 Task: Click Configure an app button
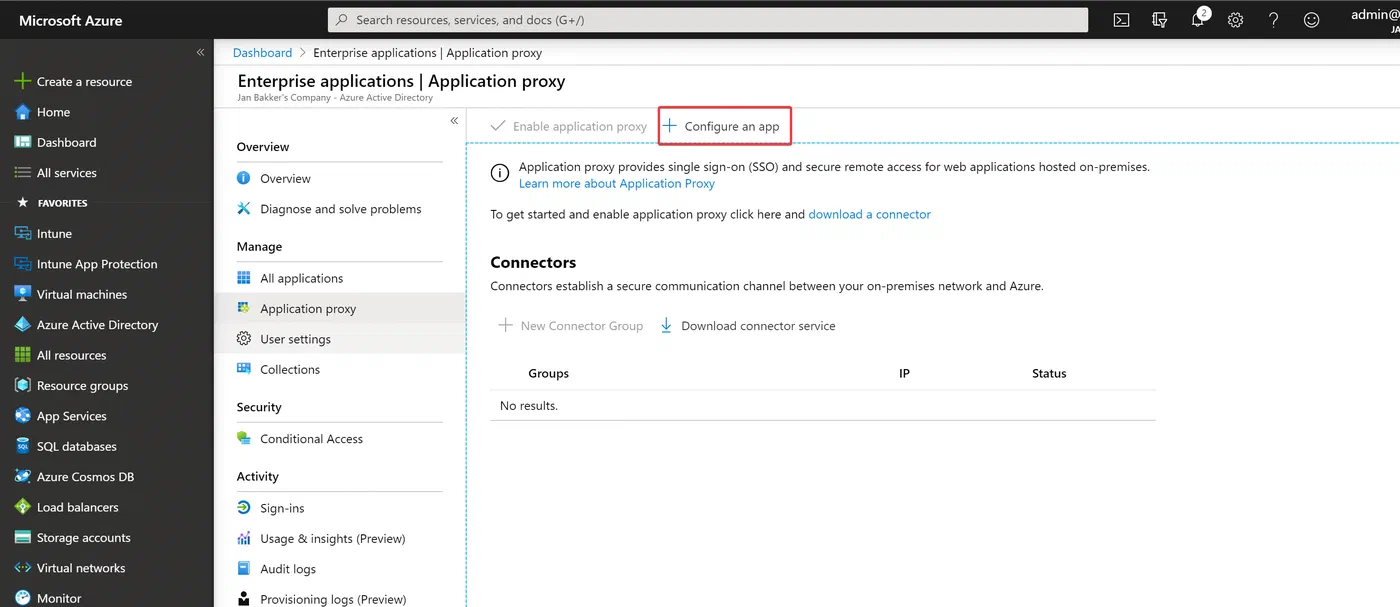coord(724,127)
